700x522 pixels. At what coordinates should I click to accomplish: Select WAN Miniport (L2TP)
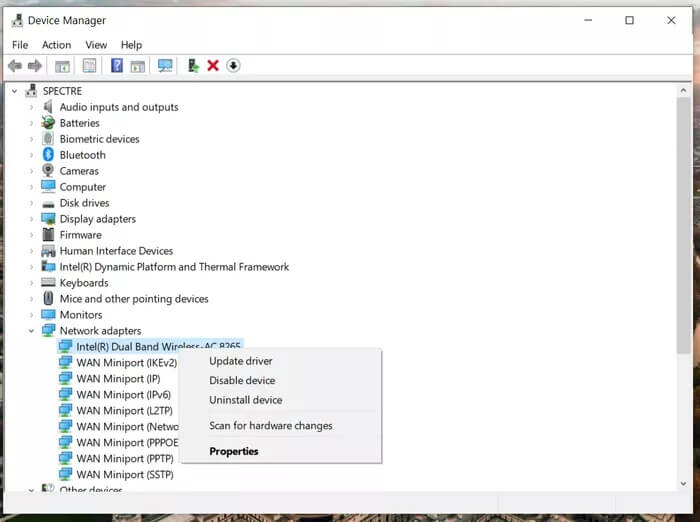click(125, 410)
